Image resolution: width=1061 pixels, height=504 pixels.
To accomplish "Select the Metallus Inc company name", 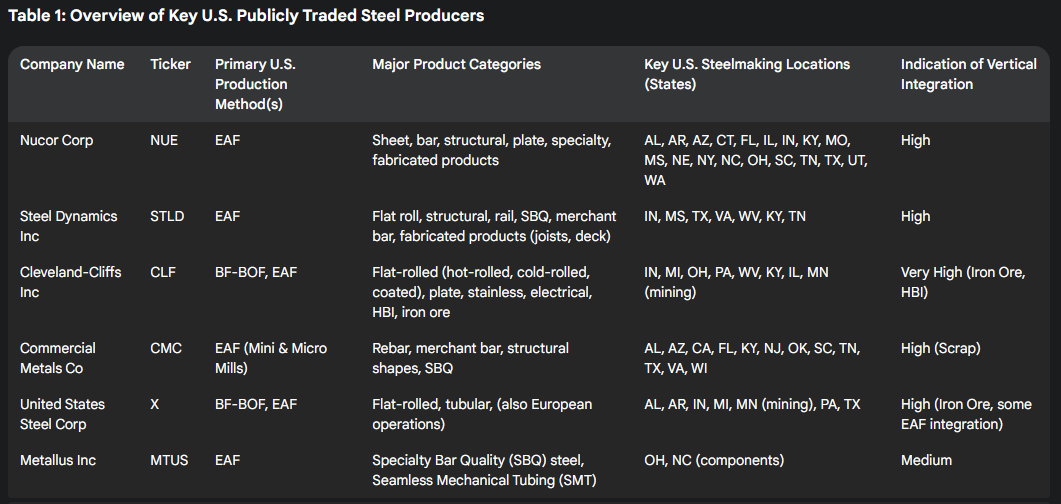I will point(58,460).
